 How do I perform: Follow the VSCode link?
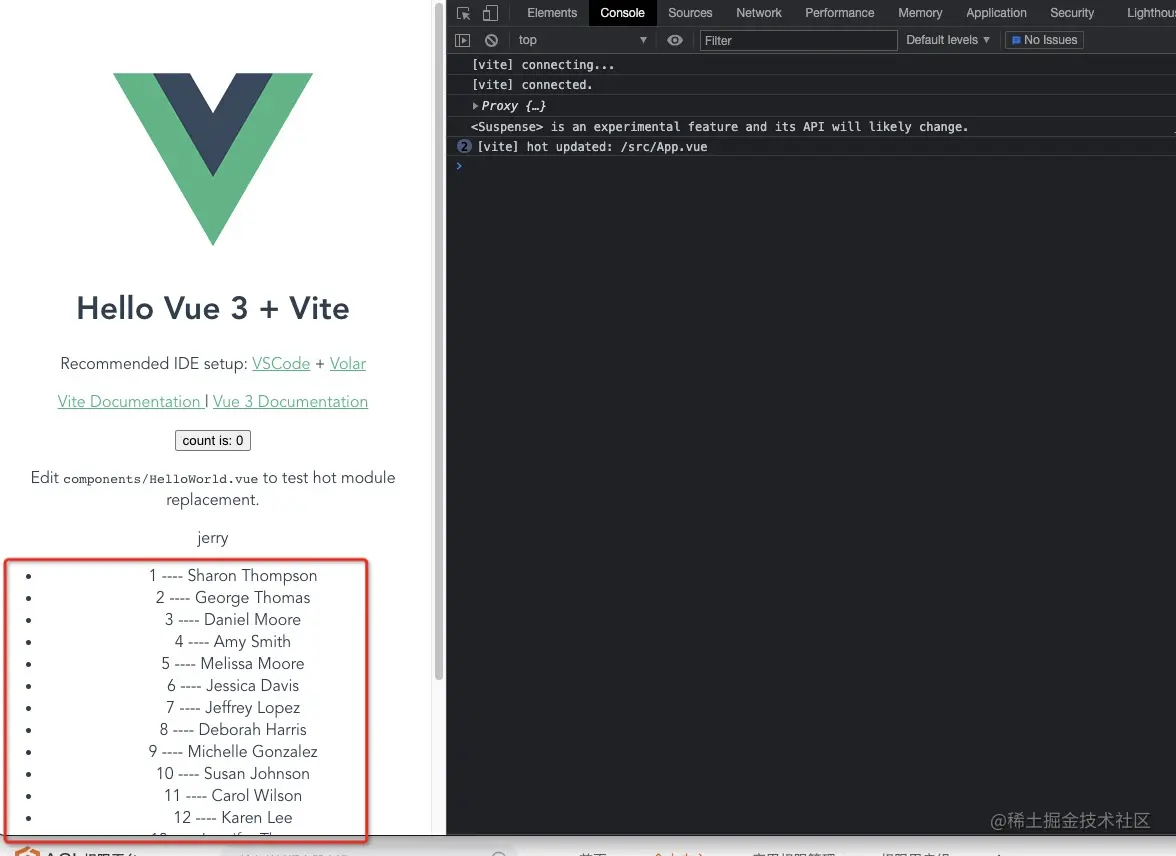(280, 364)
